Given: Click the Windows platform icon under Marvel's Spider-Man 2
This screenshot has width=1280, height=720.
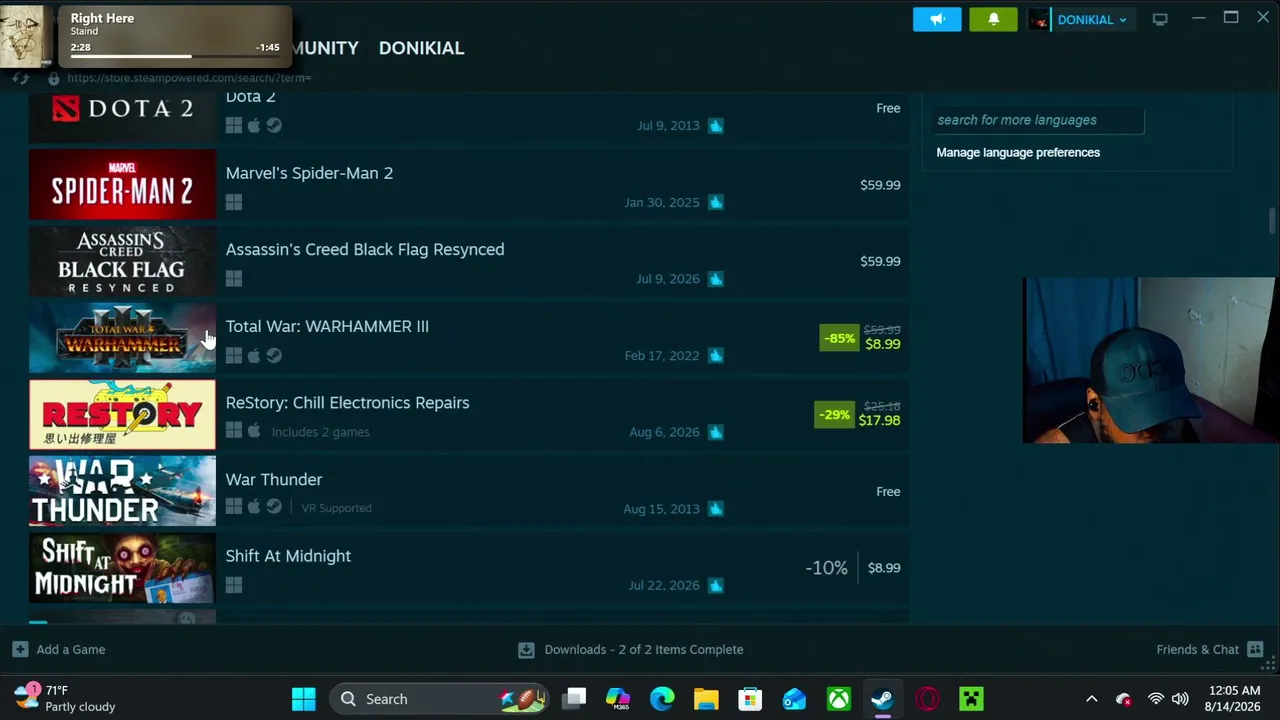Looking at the screenshot, I should pyautogui.click(x=234, y=202).
